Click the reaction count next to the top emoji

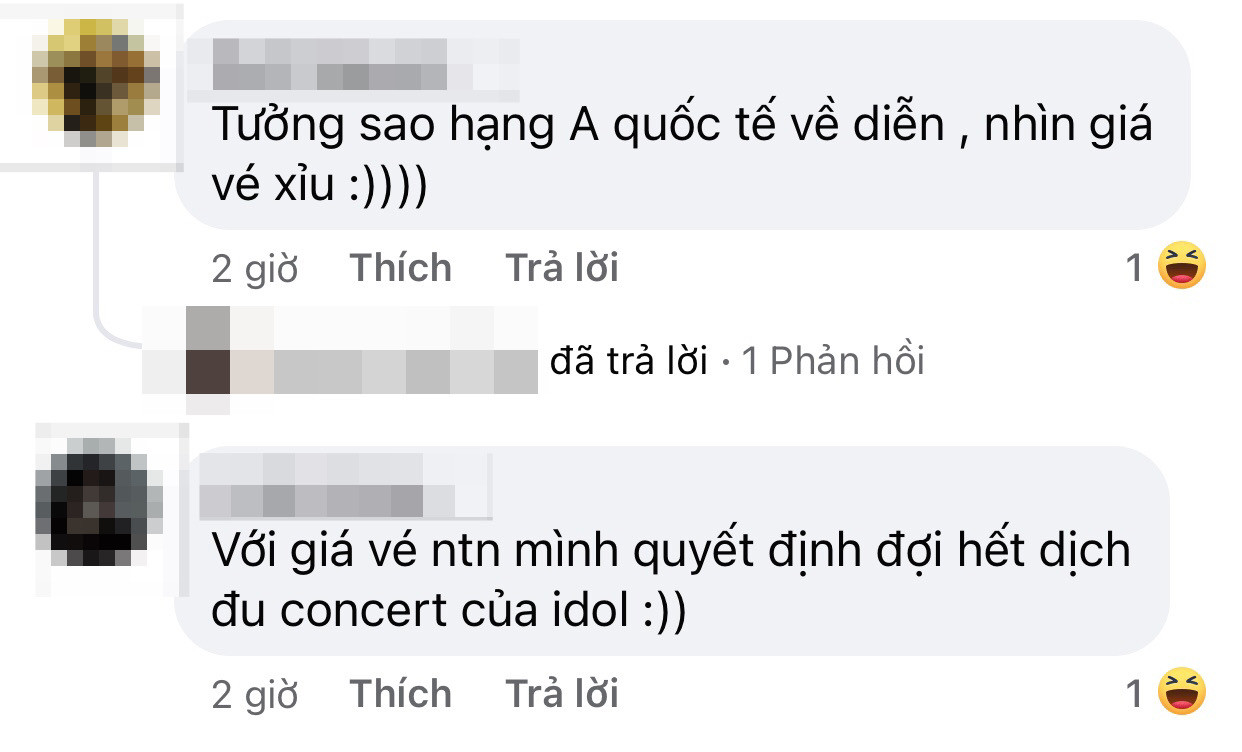[x=1135, y=265]
